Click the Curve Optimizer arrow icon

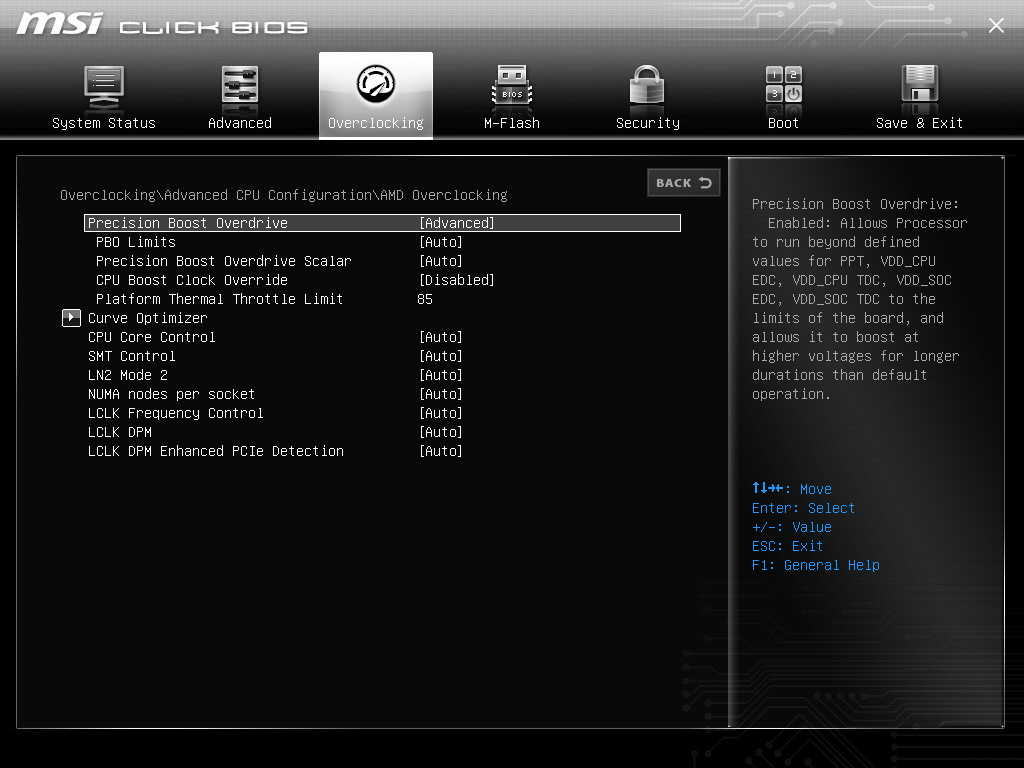(71, 318)
